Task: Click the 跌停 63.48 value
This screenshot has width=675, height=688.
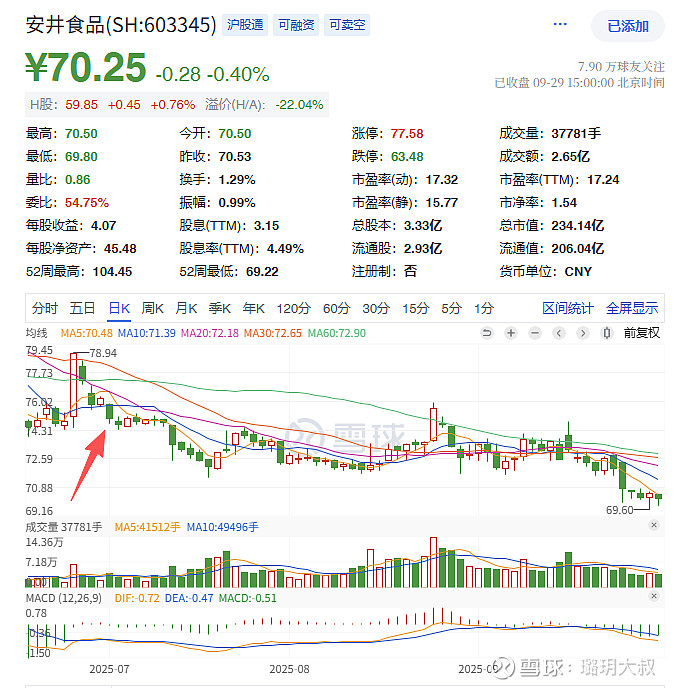Action: point(407,156)
